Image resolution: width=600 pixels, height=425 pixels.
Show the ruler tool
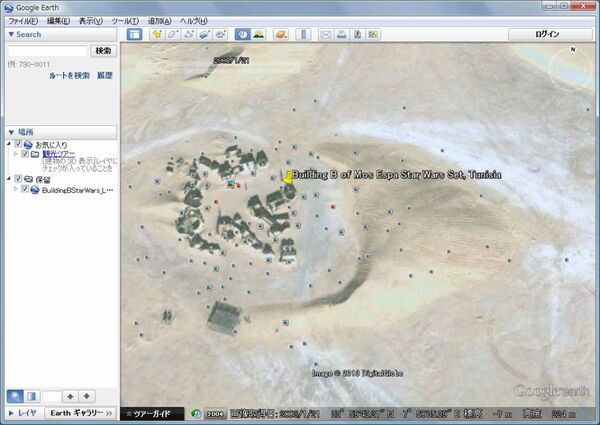303,34
